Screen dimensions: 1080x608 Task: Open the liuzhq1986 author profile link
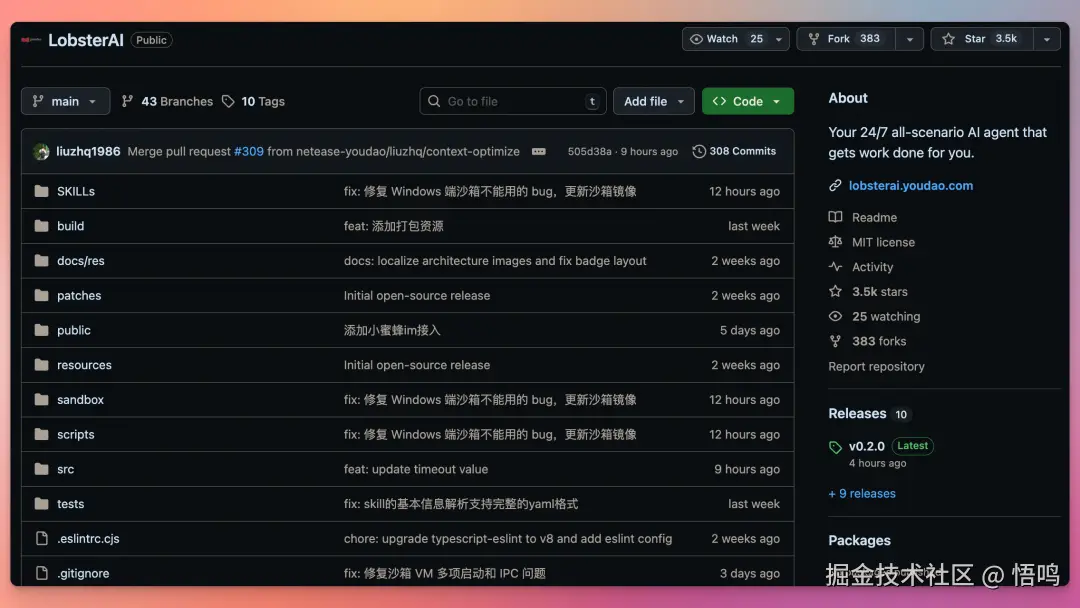88,151
